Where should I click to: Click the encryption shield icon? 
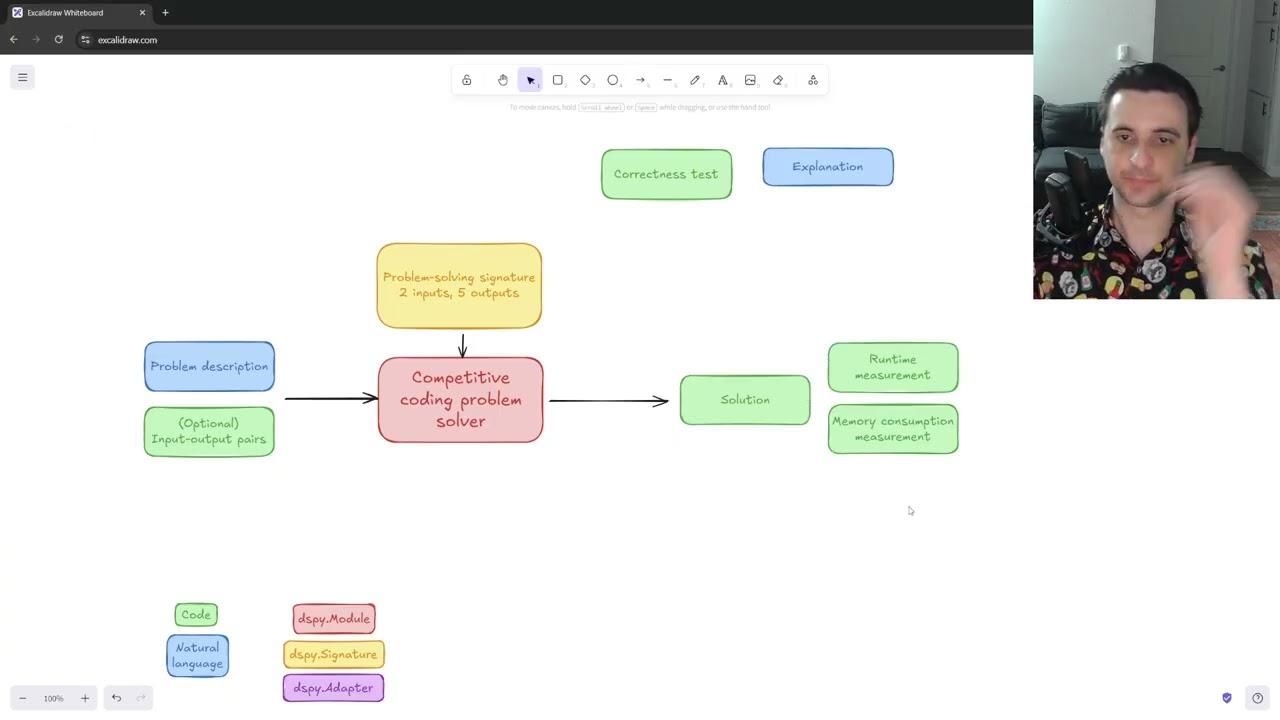tap(1227, 698)
